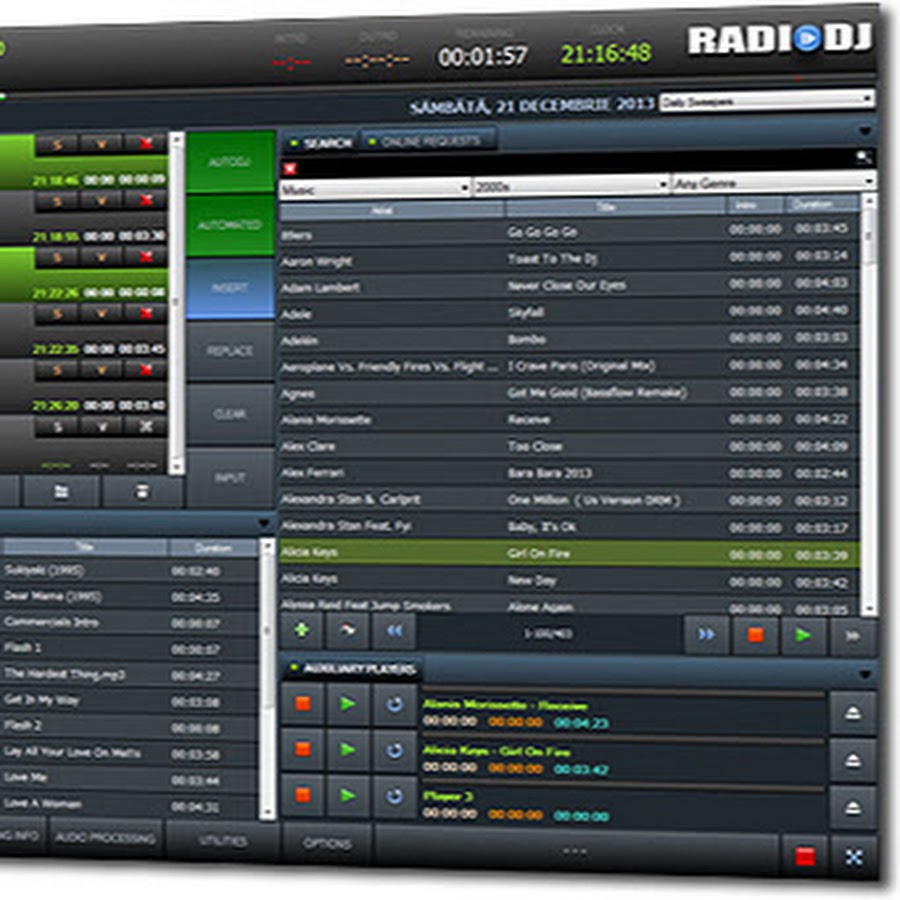This screenshot has height=900, width=900.
Task: Eject the Player 3 auxiliary deck
Action: click(853, 808)
